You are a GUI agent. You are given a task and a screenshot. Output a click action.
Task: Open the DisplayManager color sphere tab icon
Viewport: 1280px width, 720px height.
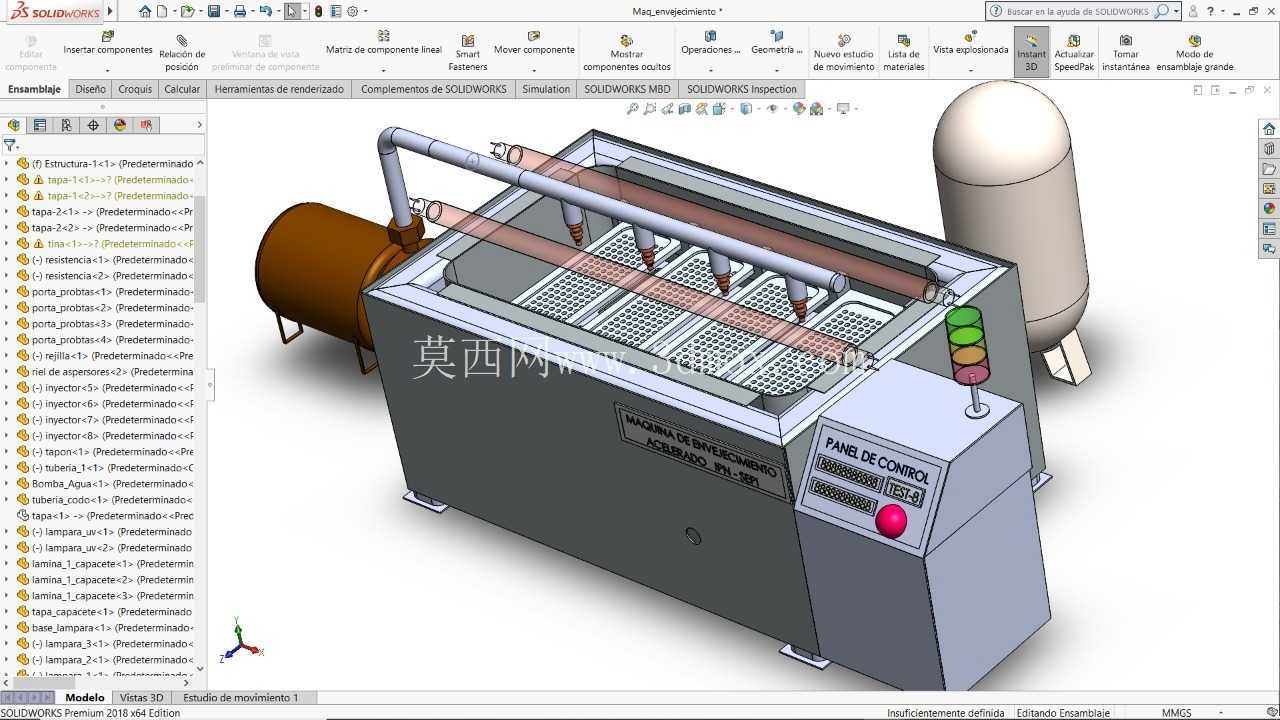click(x=120, y=125)
